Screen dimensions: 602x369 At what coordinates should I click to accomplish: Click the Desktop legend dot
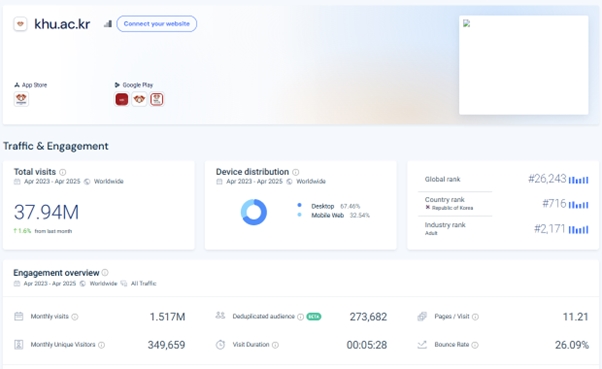[299, 205]
